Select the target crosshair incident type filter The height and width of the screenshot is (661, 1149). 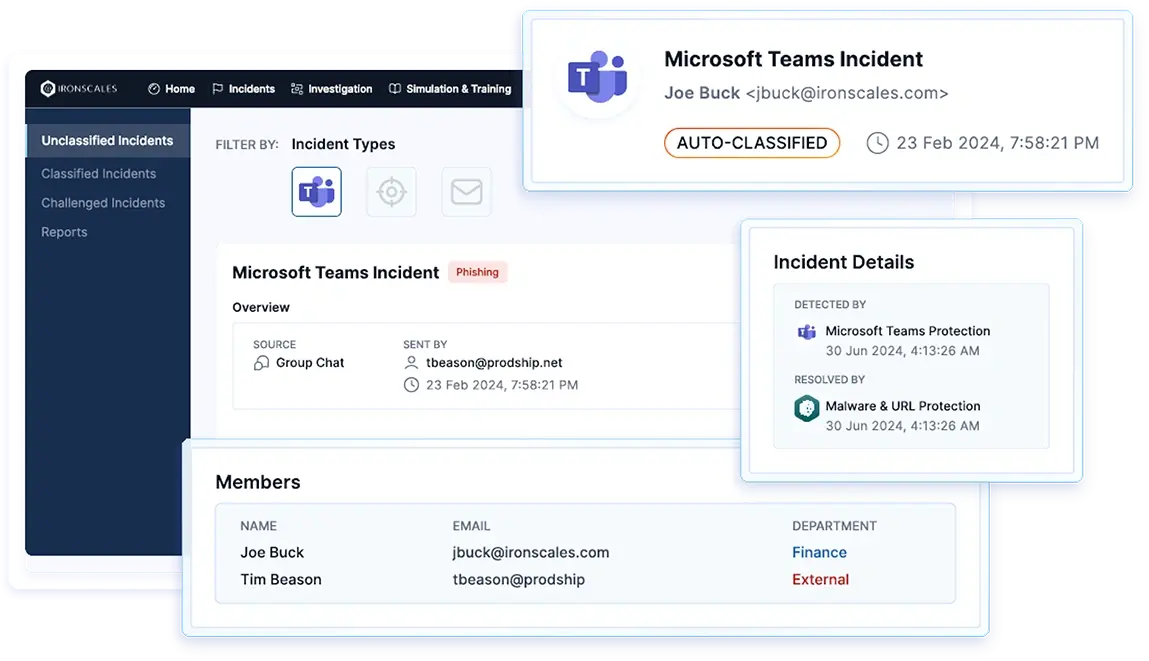click(x=391, y=191)
